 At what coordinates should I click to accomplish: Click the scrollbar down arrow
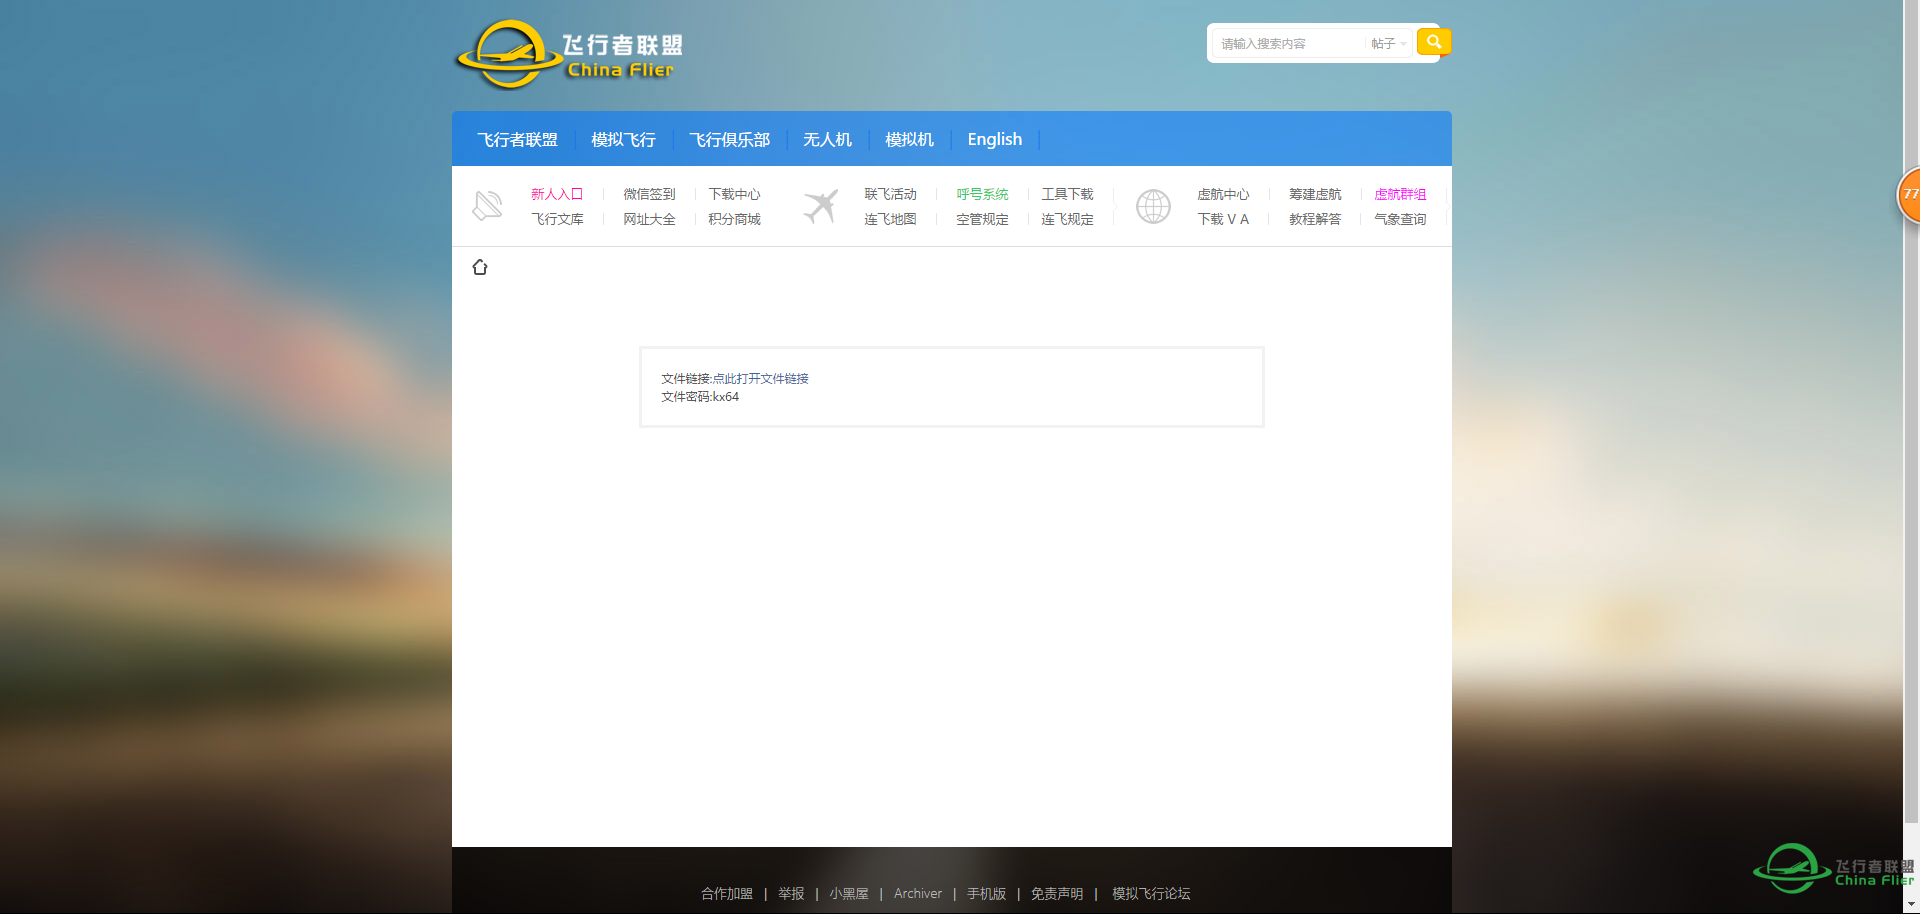(1911, 904)
